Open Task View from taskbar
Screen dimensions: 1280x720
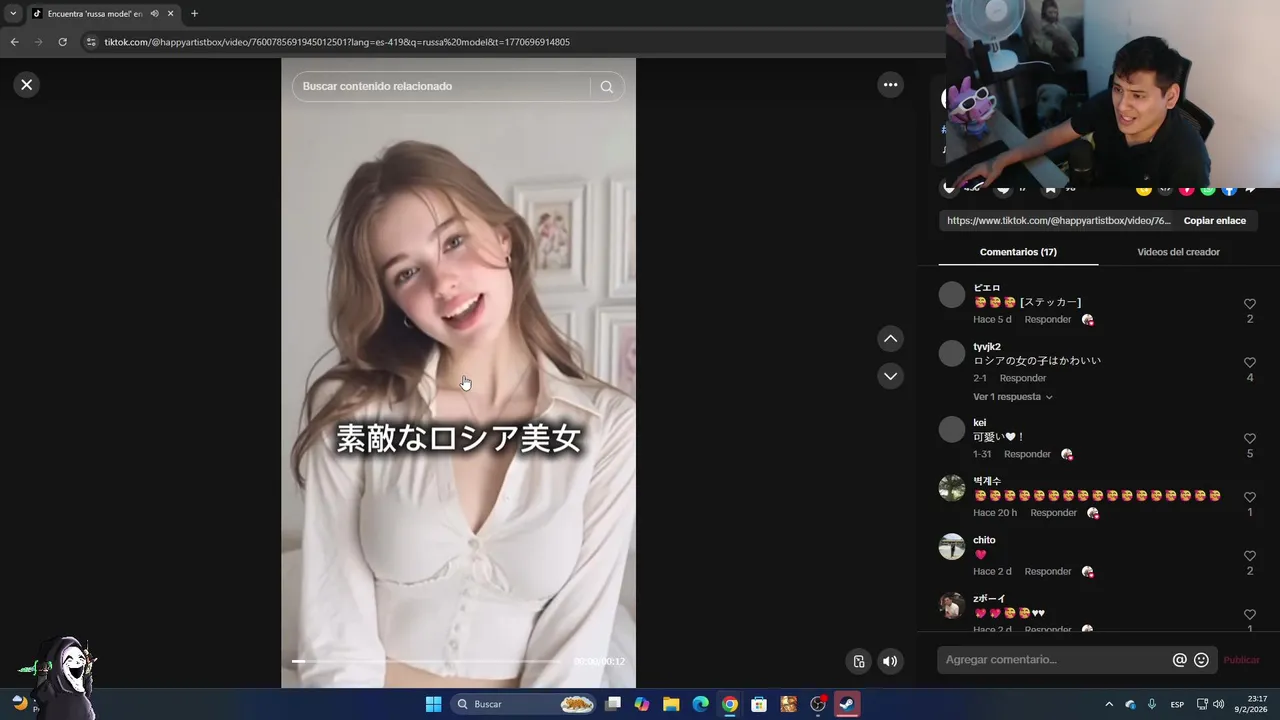(x=613, y=704)
